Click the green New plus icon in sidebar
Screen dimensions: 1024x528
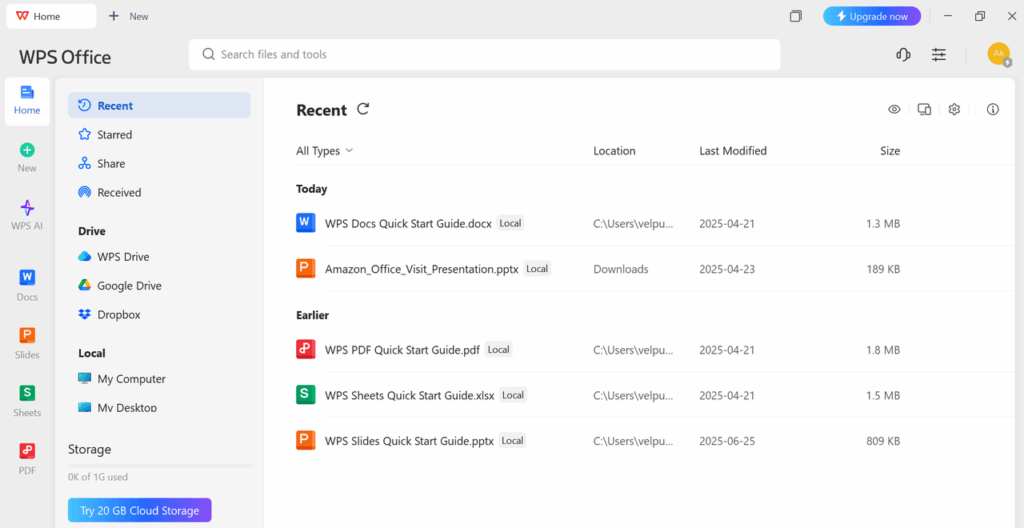pyautogui.click(x=27, y=150)
